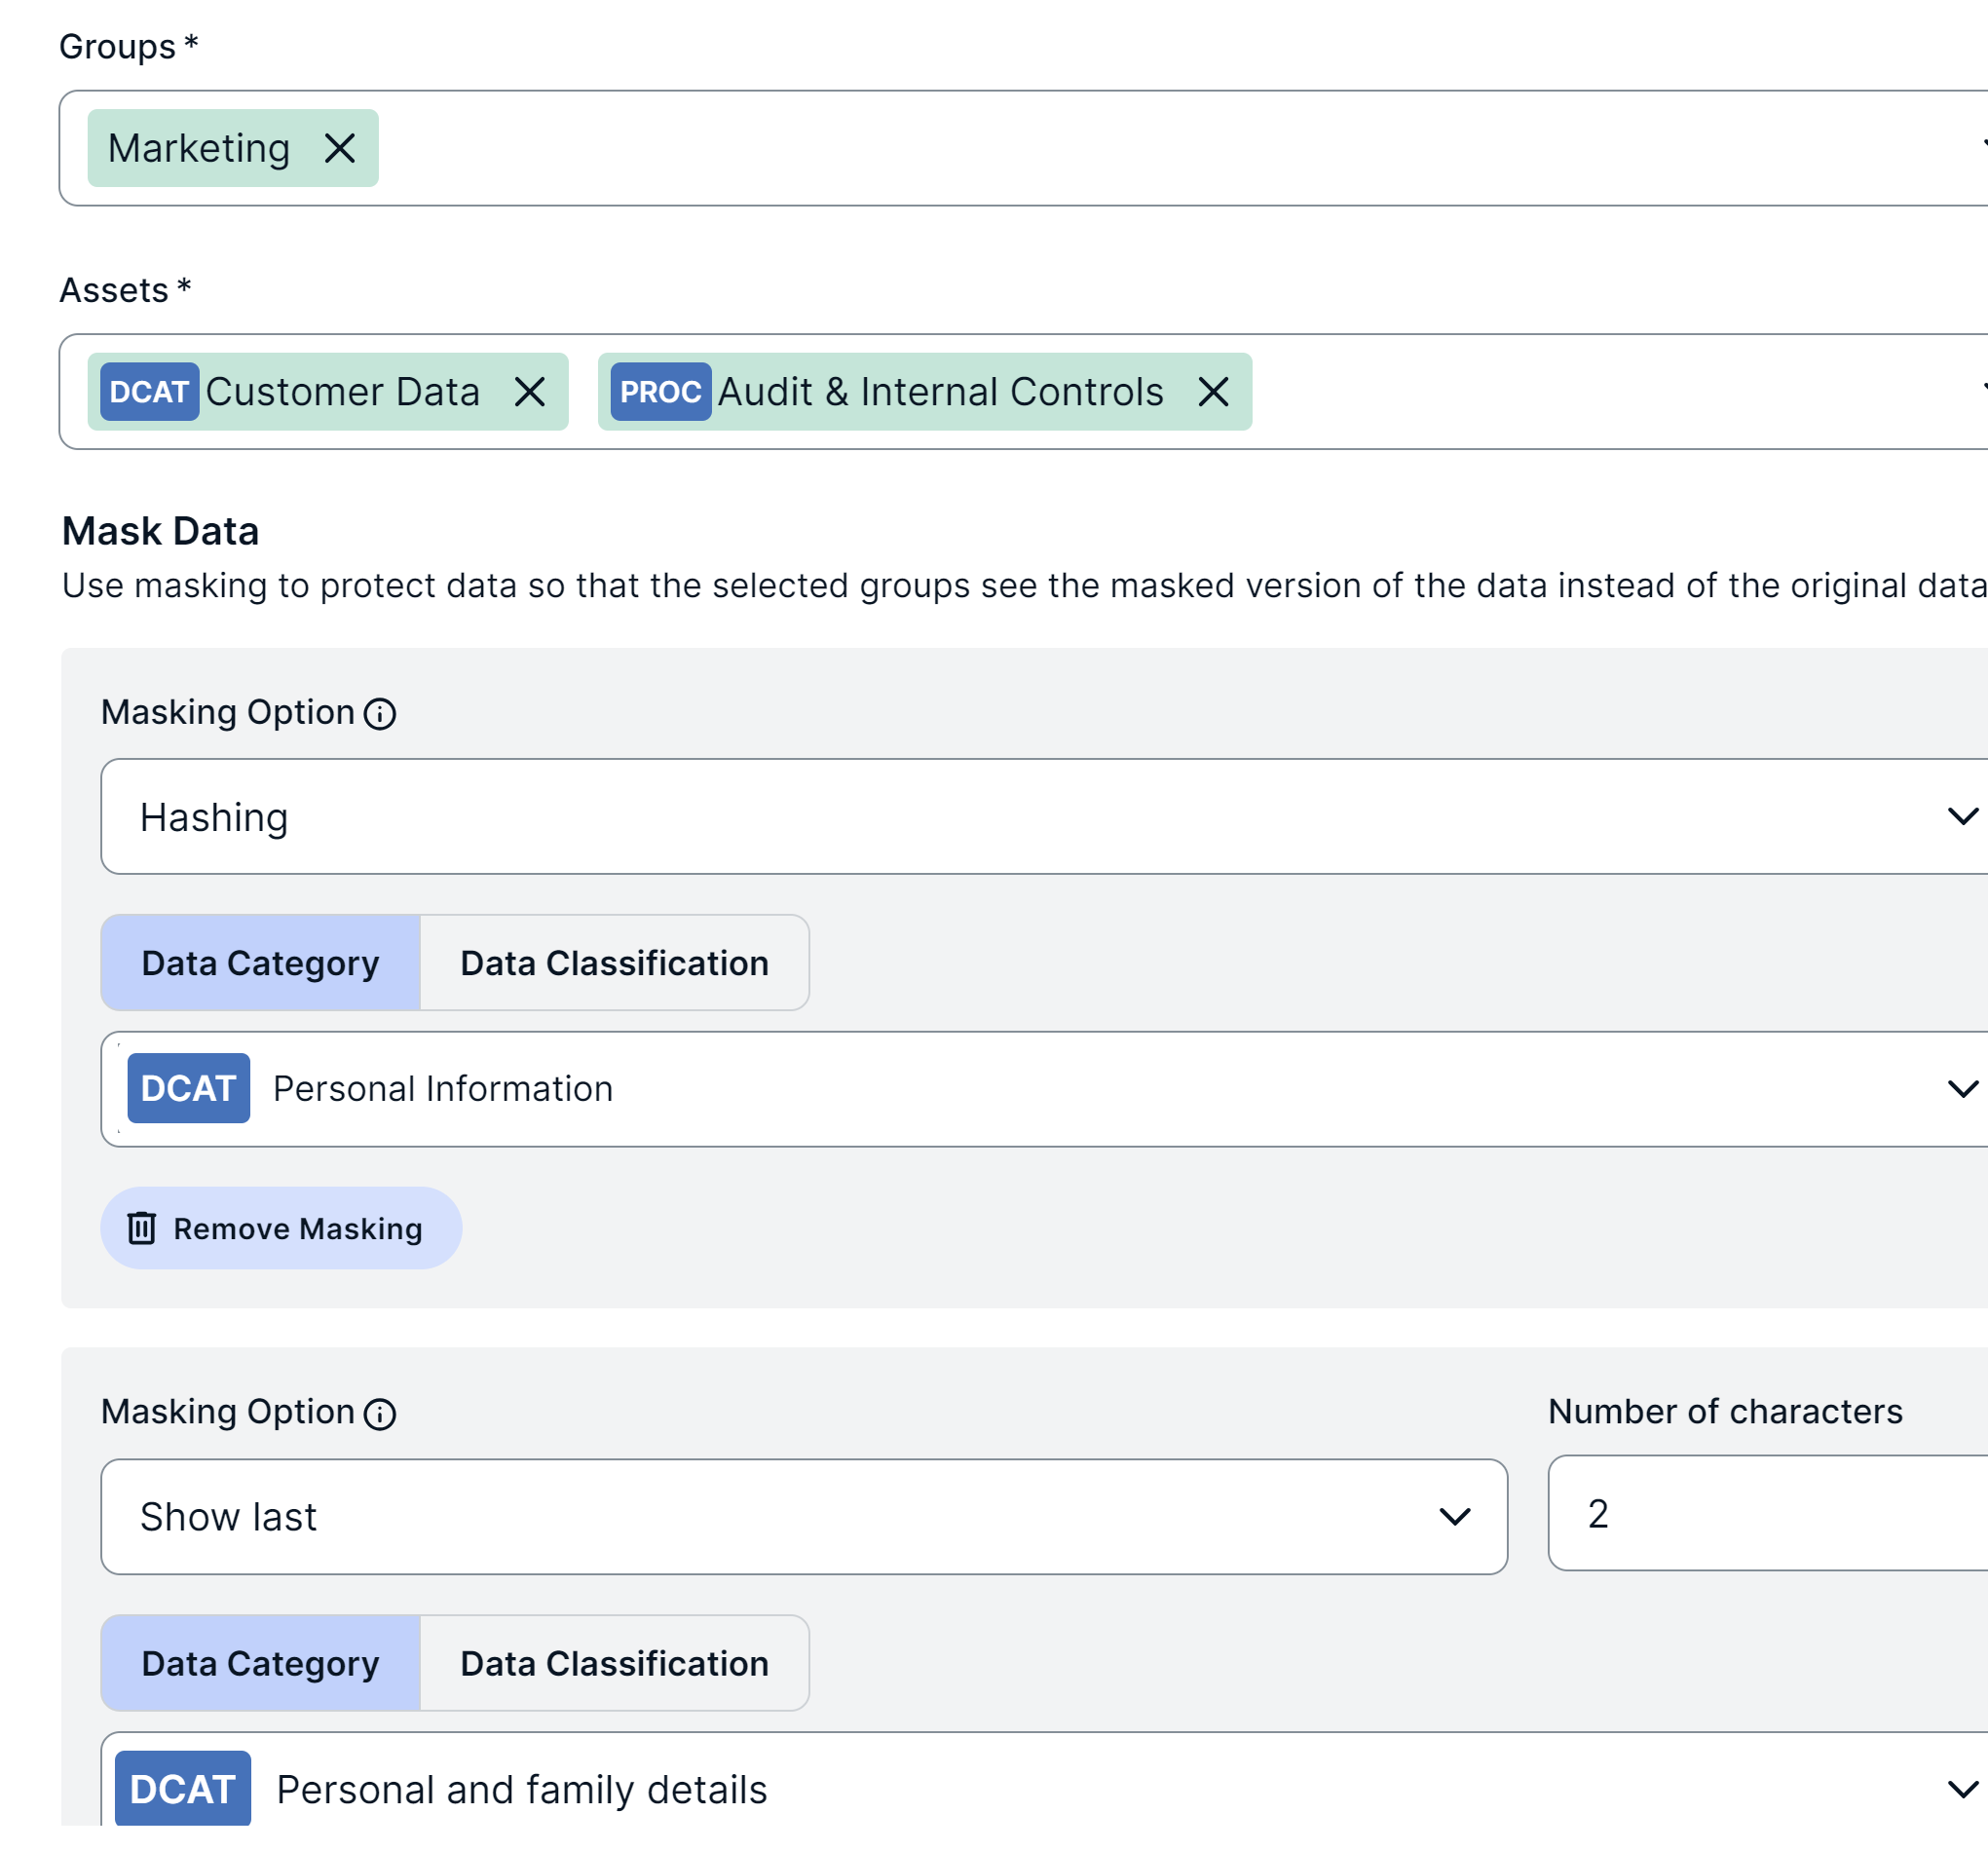Click inside the Groups selection field
Image resolution: width=1988 pixels, height=1851 pixels.
coord(1100,148)
